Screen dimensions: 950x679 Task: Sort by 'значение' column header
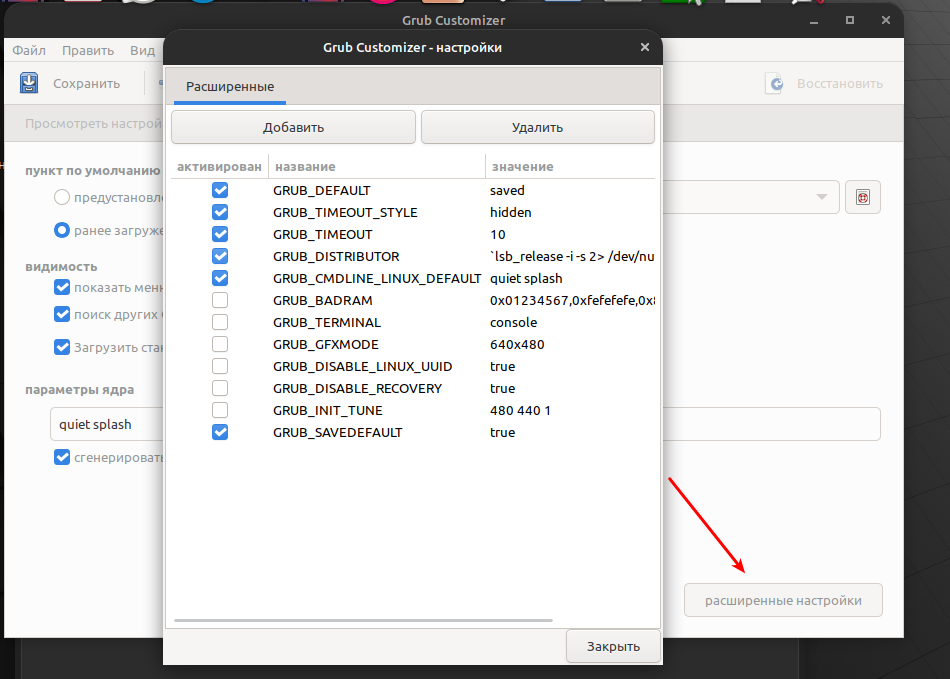[x=570, y=167]
